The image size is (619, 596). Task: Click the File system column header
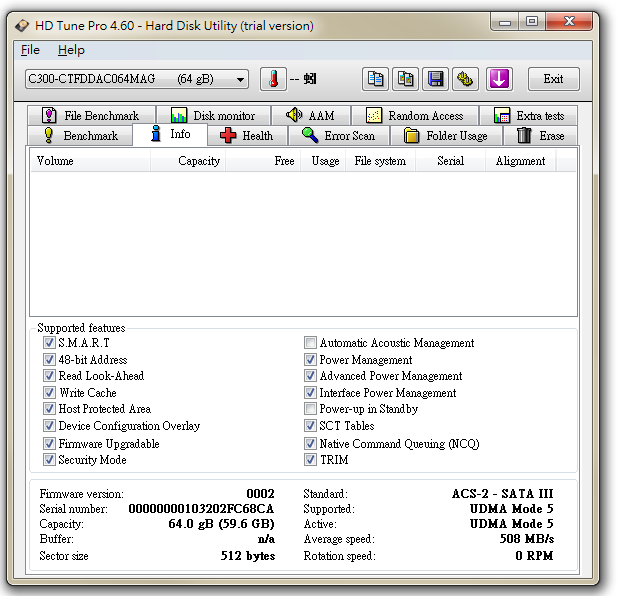pos(381,161)
